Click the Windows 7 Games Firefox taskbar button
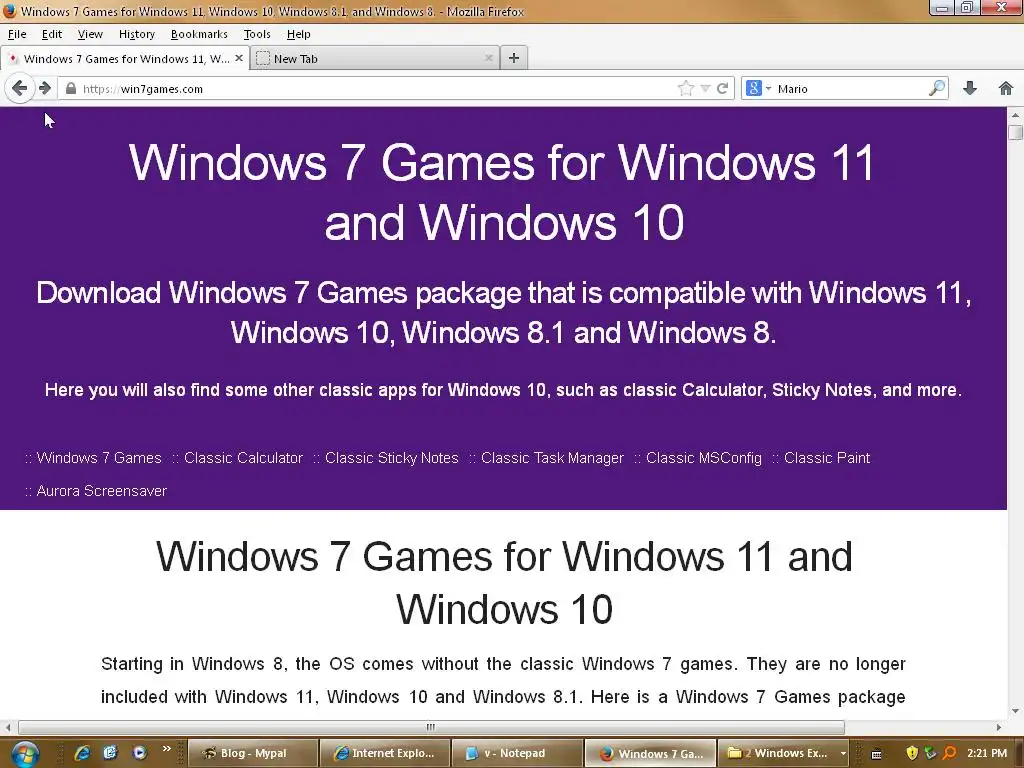The width and height of the screenshot is (1024, 768). (649, 753)
